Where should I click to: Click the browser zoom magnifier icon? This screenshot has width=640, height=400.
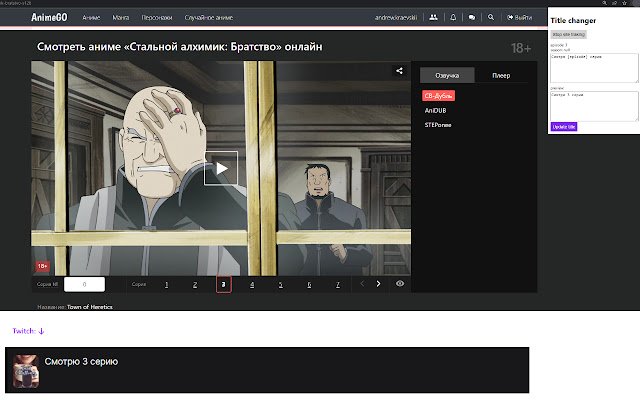(x=604, y=3)
